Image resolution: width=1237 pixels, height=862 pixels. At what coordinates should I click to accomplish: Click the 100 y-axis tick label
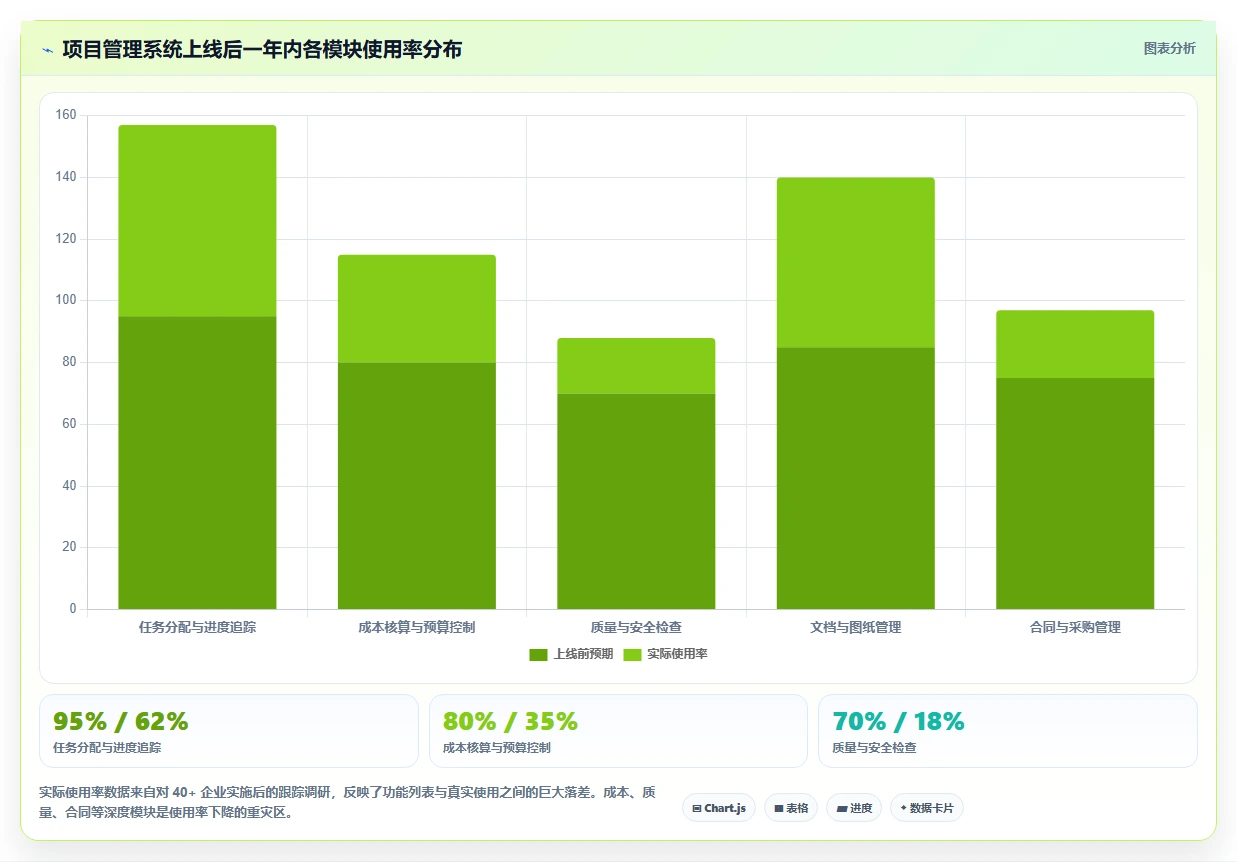click(66, 300)
